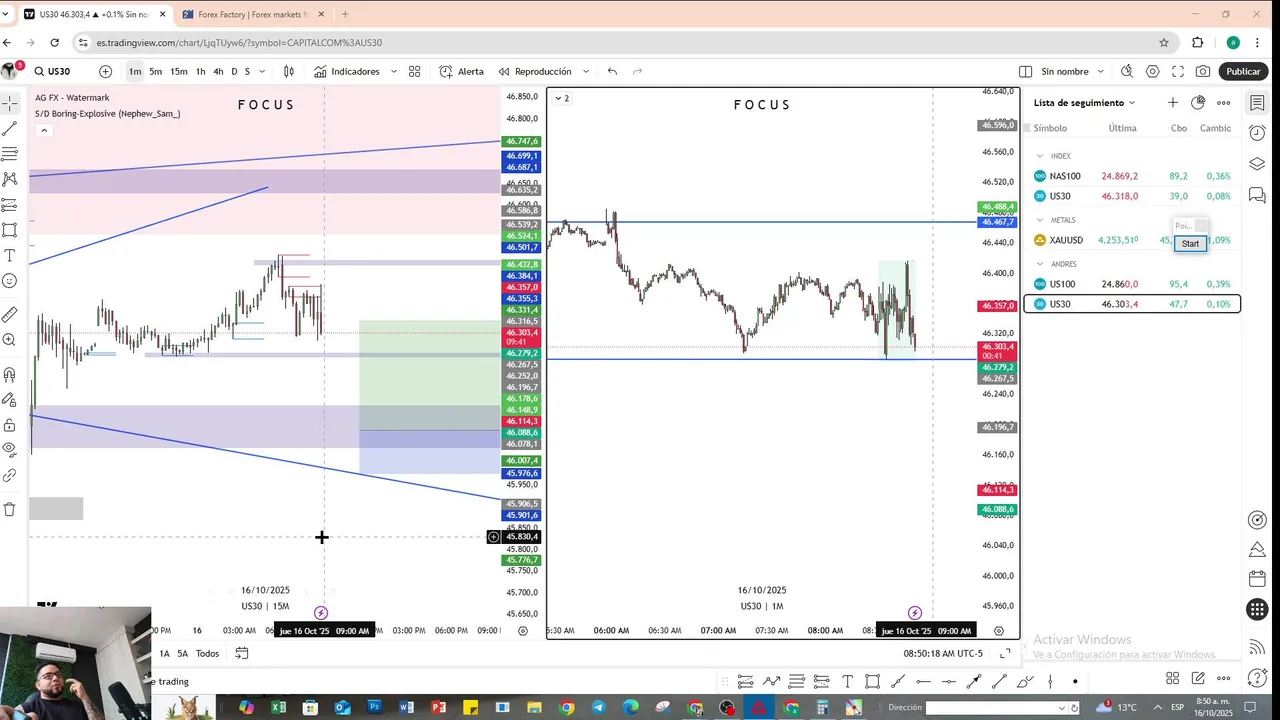This screenshot has height=720, width=1280.
Task: Select XAUUSD in the watchlist
Action: coord(1132,240)
